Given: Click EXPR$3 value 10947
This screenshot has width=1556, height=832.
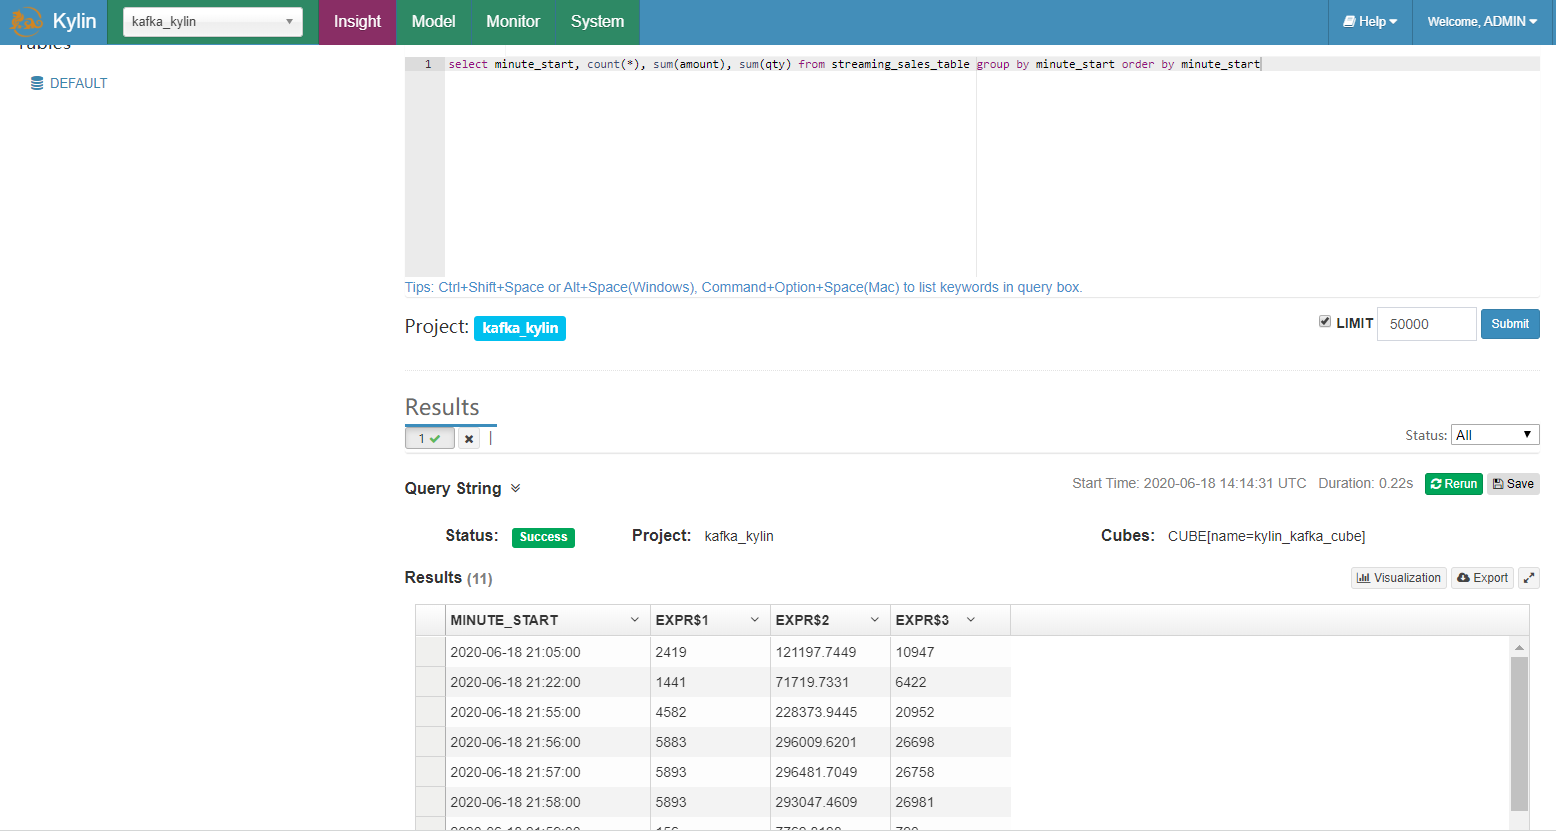Looking at the screenshot, I should (x=950, y=652).
